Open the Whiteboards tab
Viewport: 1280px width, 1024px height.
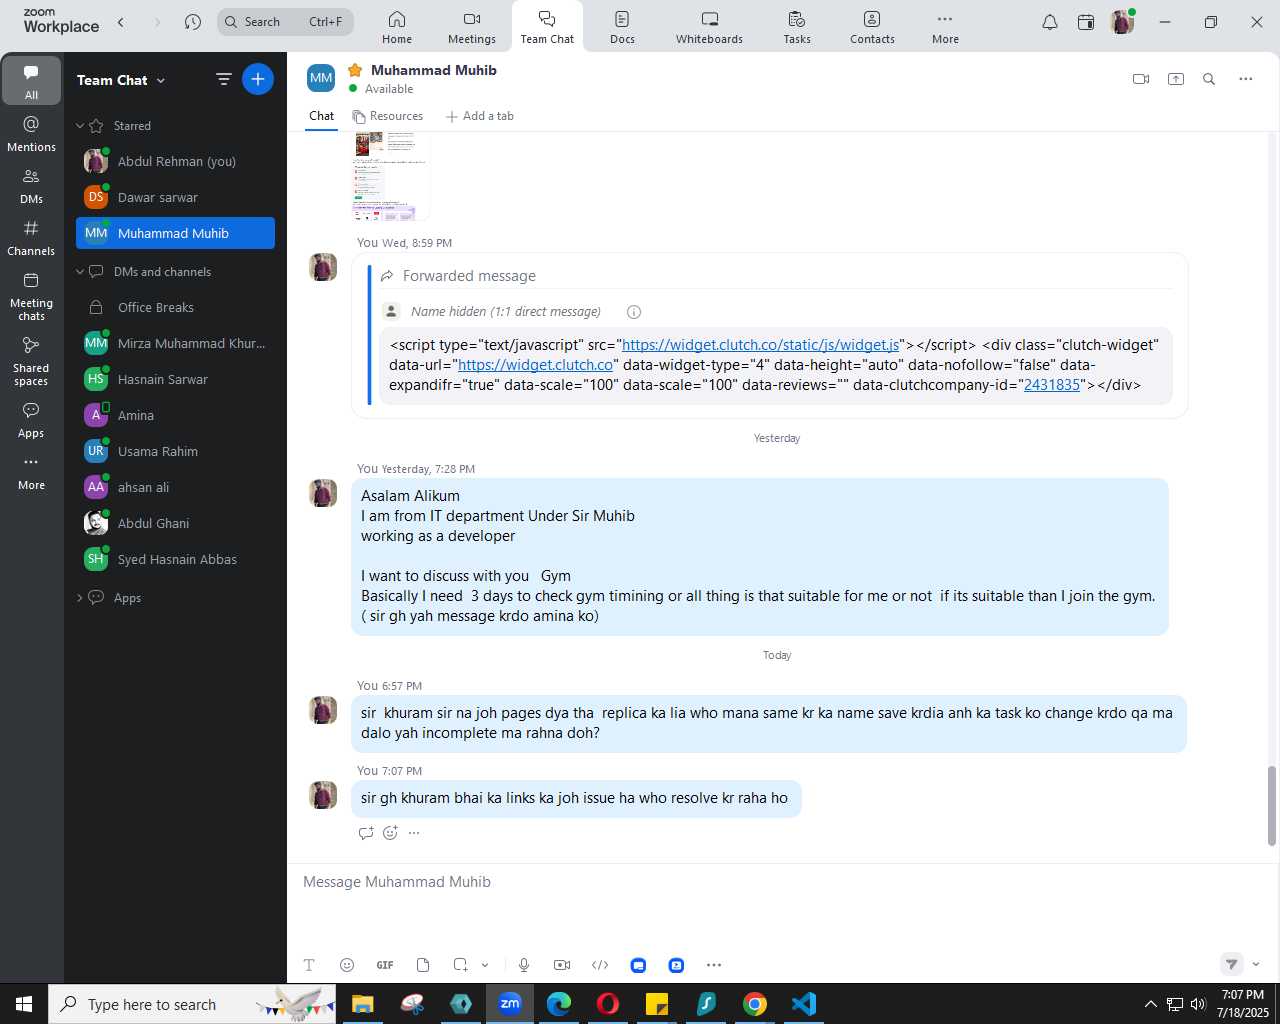click(709, 27)
